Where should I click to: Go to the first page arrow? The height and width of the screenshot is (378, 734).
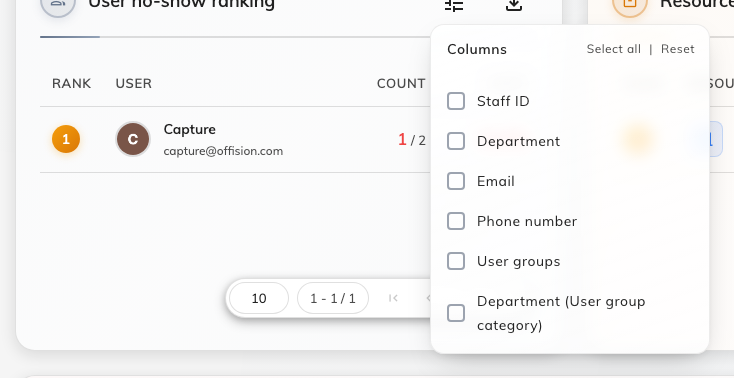393,298
